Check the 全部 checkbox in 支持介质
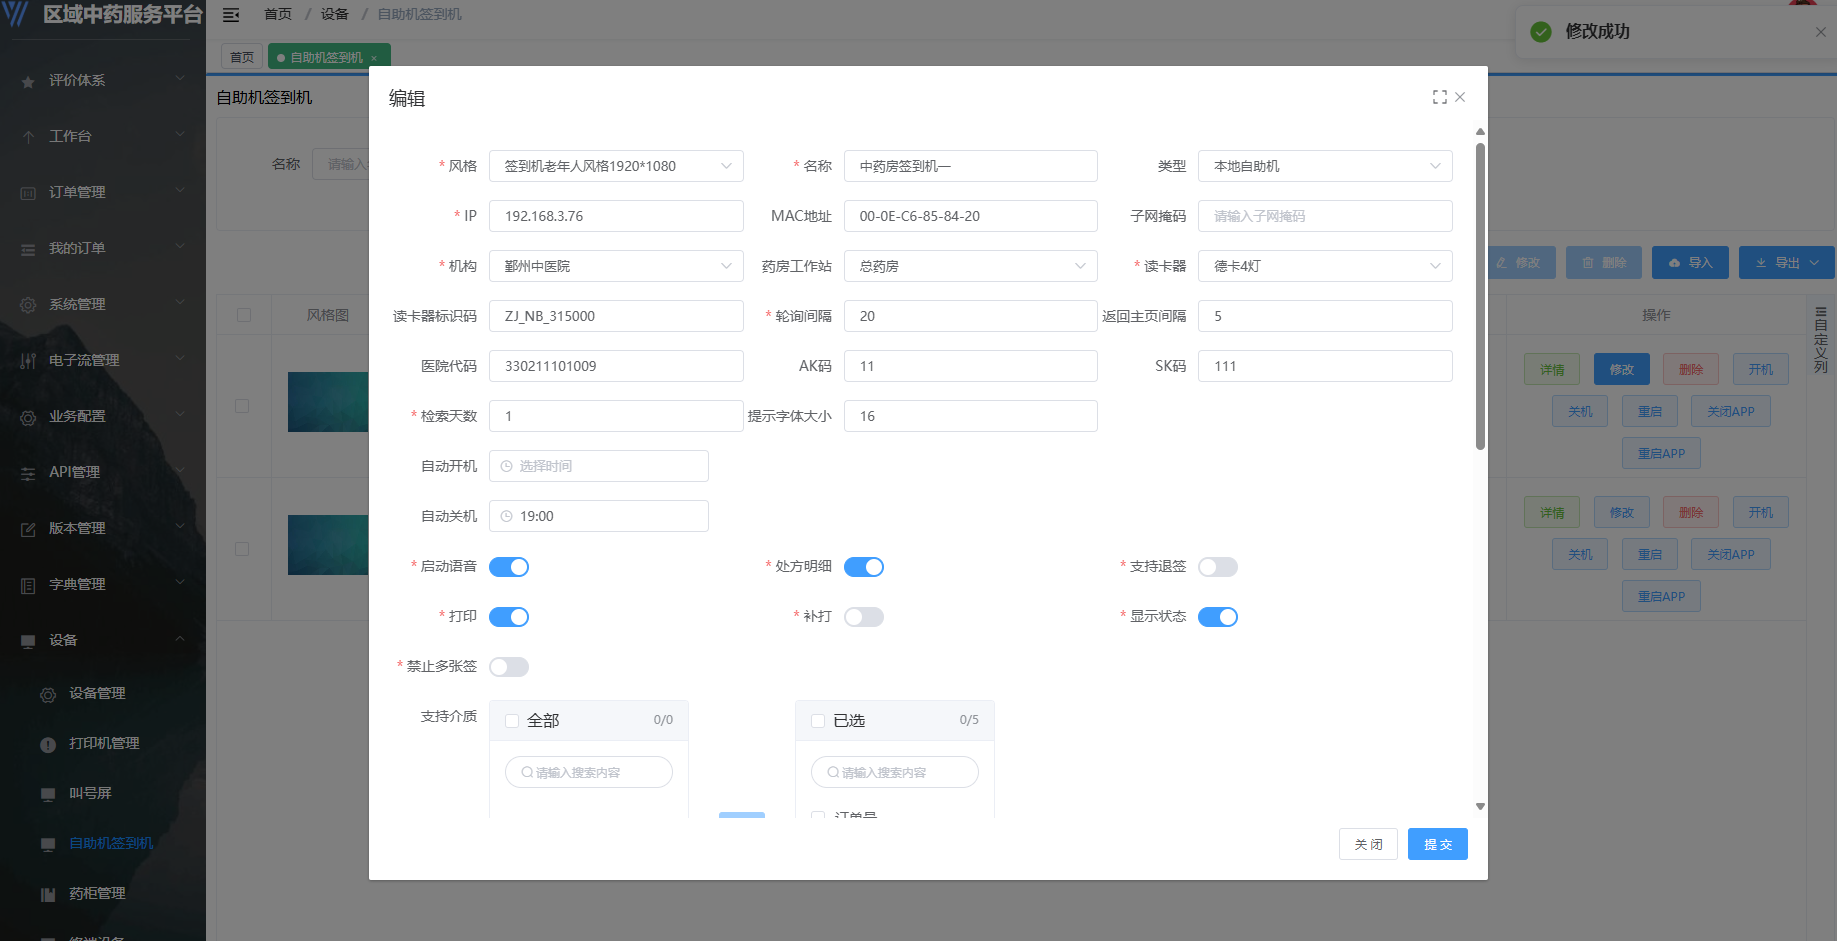This screenshot has height=941, width=1837. tap(511, 720)
